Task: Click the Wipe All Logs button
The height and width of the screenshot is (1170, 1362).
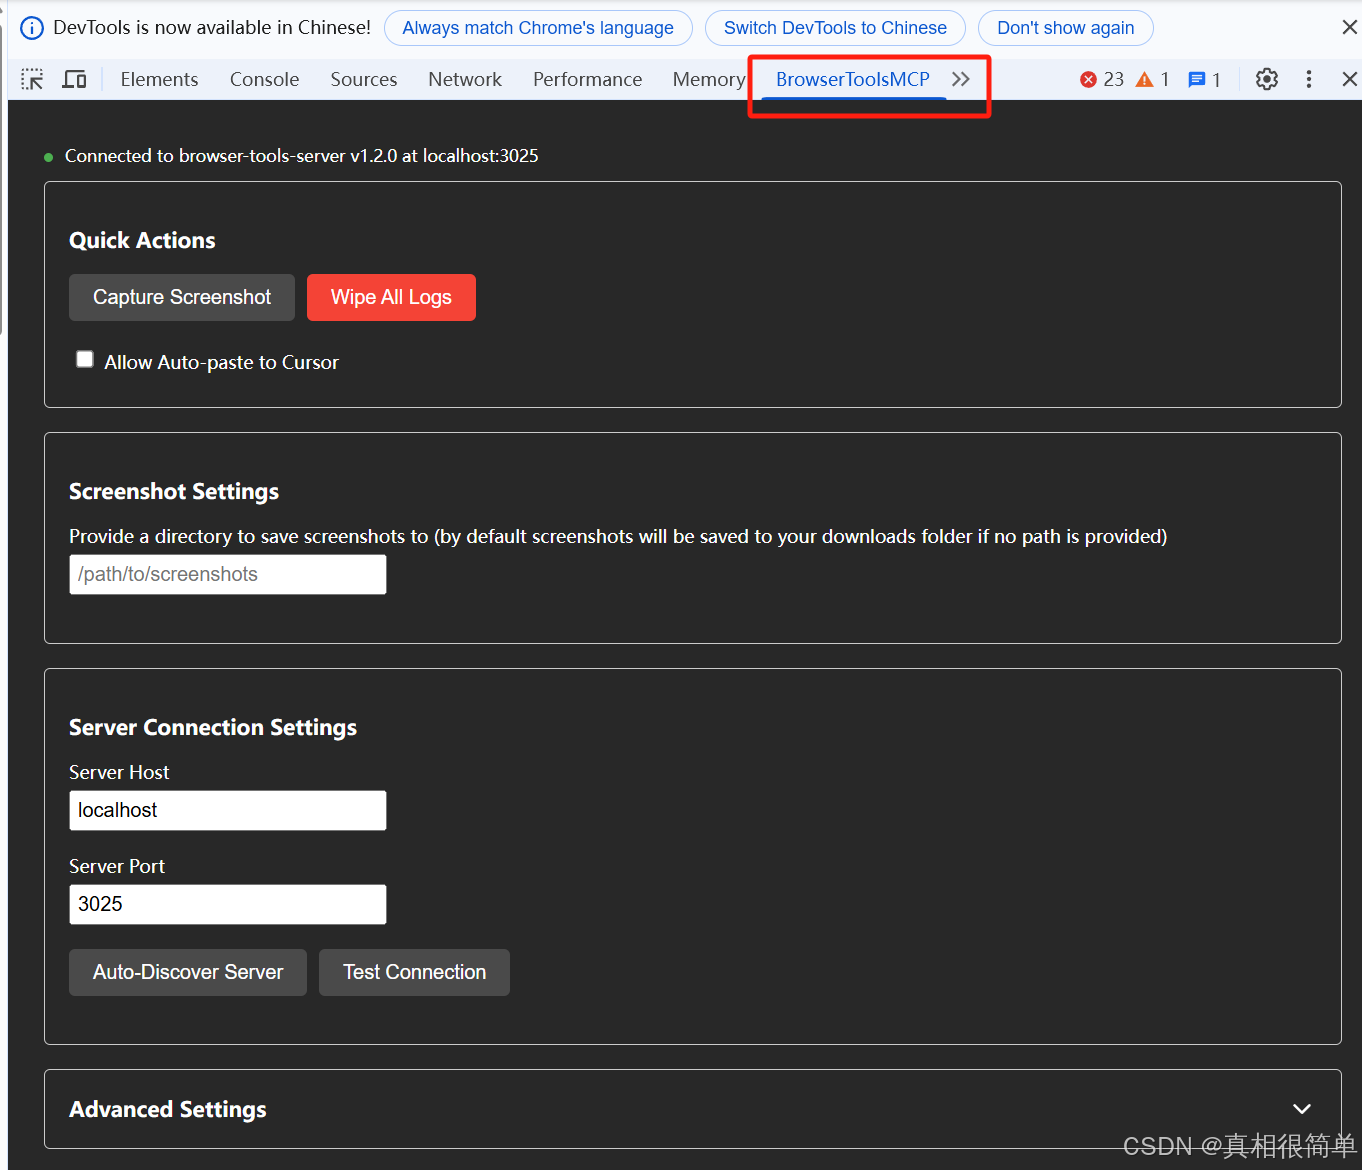Action: point(391,297)
